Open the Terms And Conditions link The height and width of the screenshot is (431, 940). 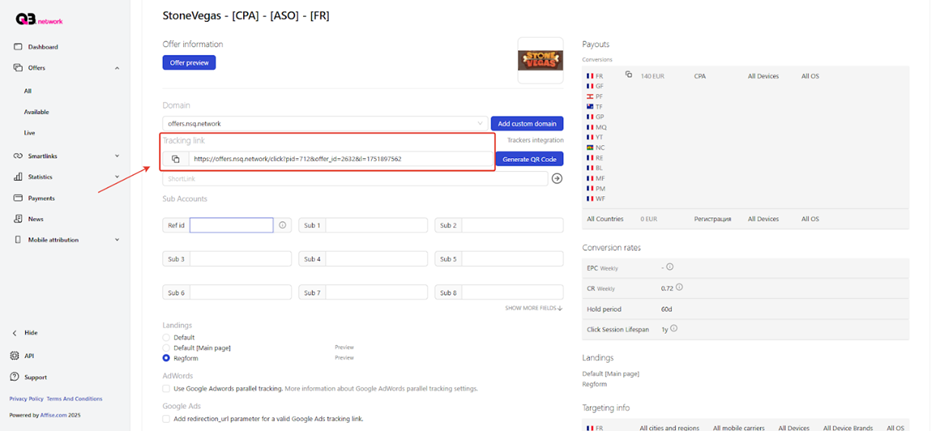(74, 399)
